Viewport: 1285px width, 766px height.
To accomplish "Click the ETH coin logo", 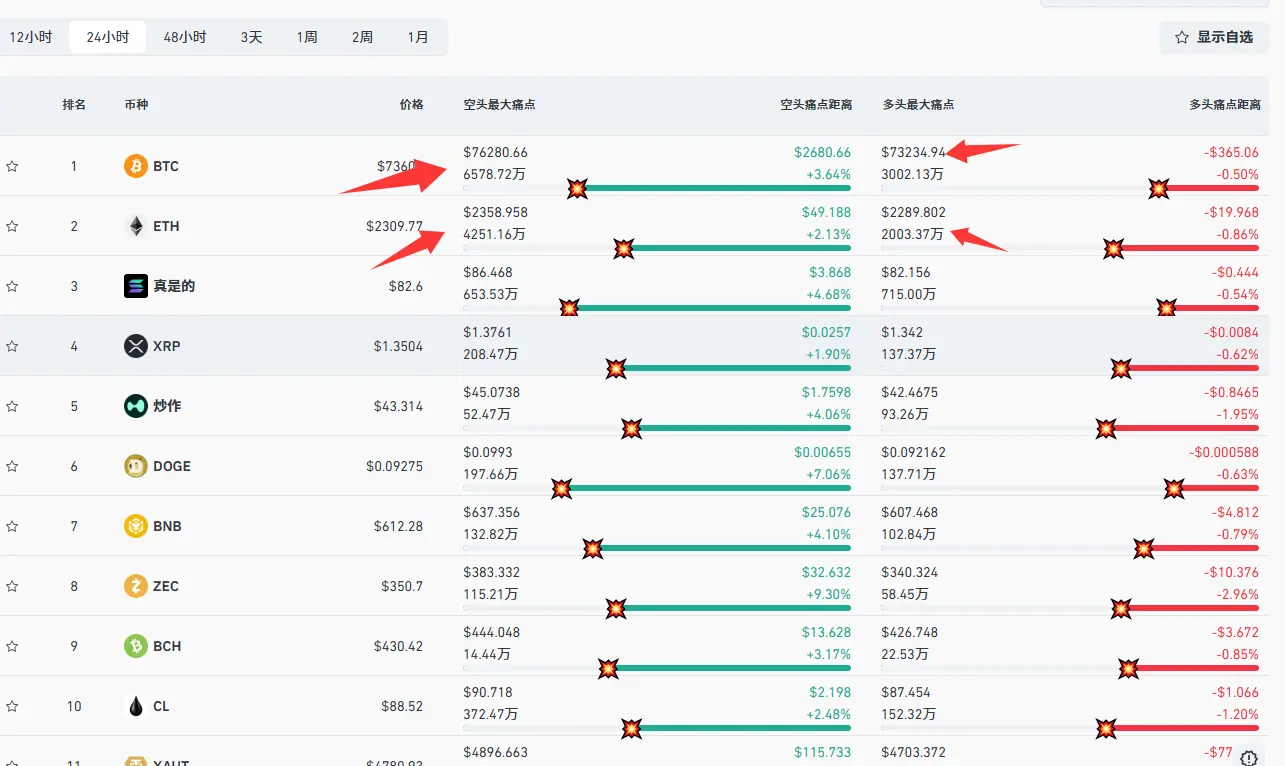I will (x=136, y=226).
